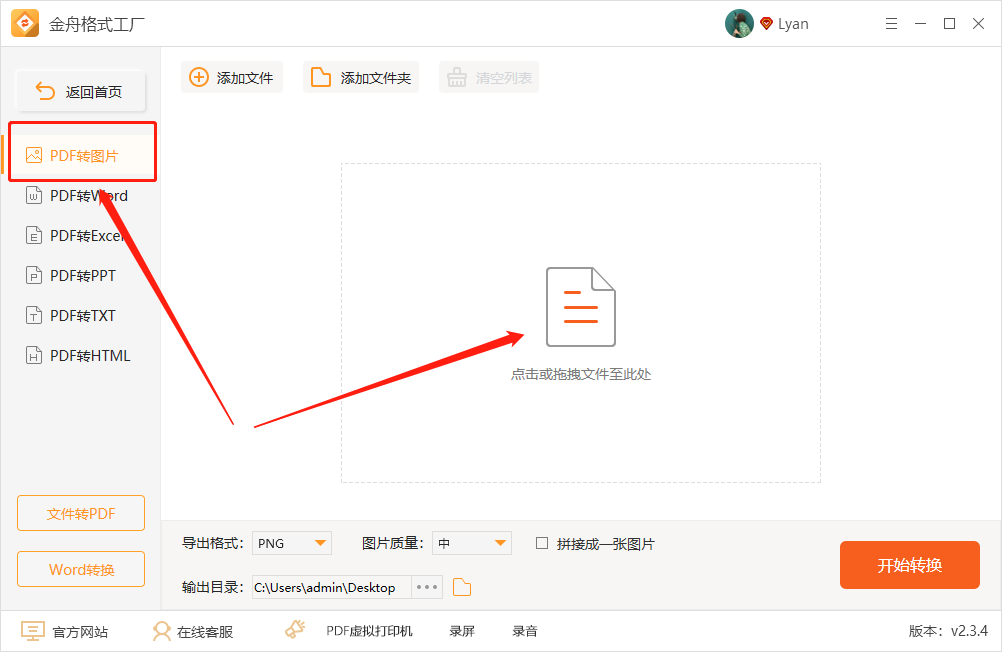This screenshot has width=1002, height=652.
Task: Expand the 导出格式 PNG dropdown
Action: tap(321, 543)
